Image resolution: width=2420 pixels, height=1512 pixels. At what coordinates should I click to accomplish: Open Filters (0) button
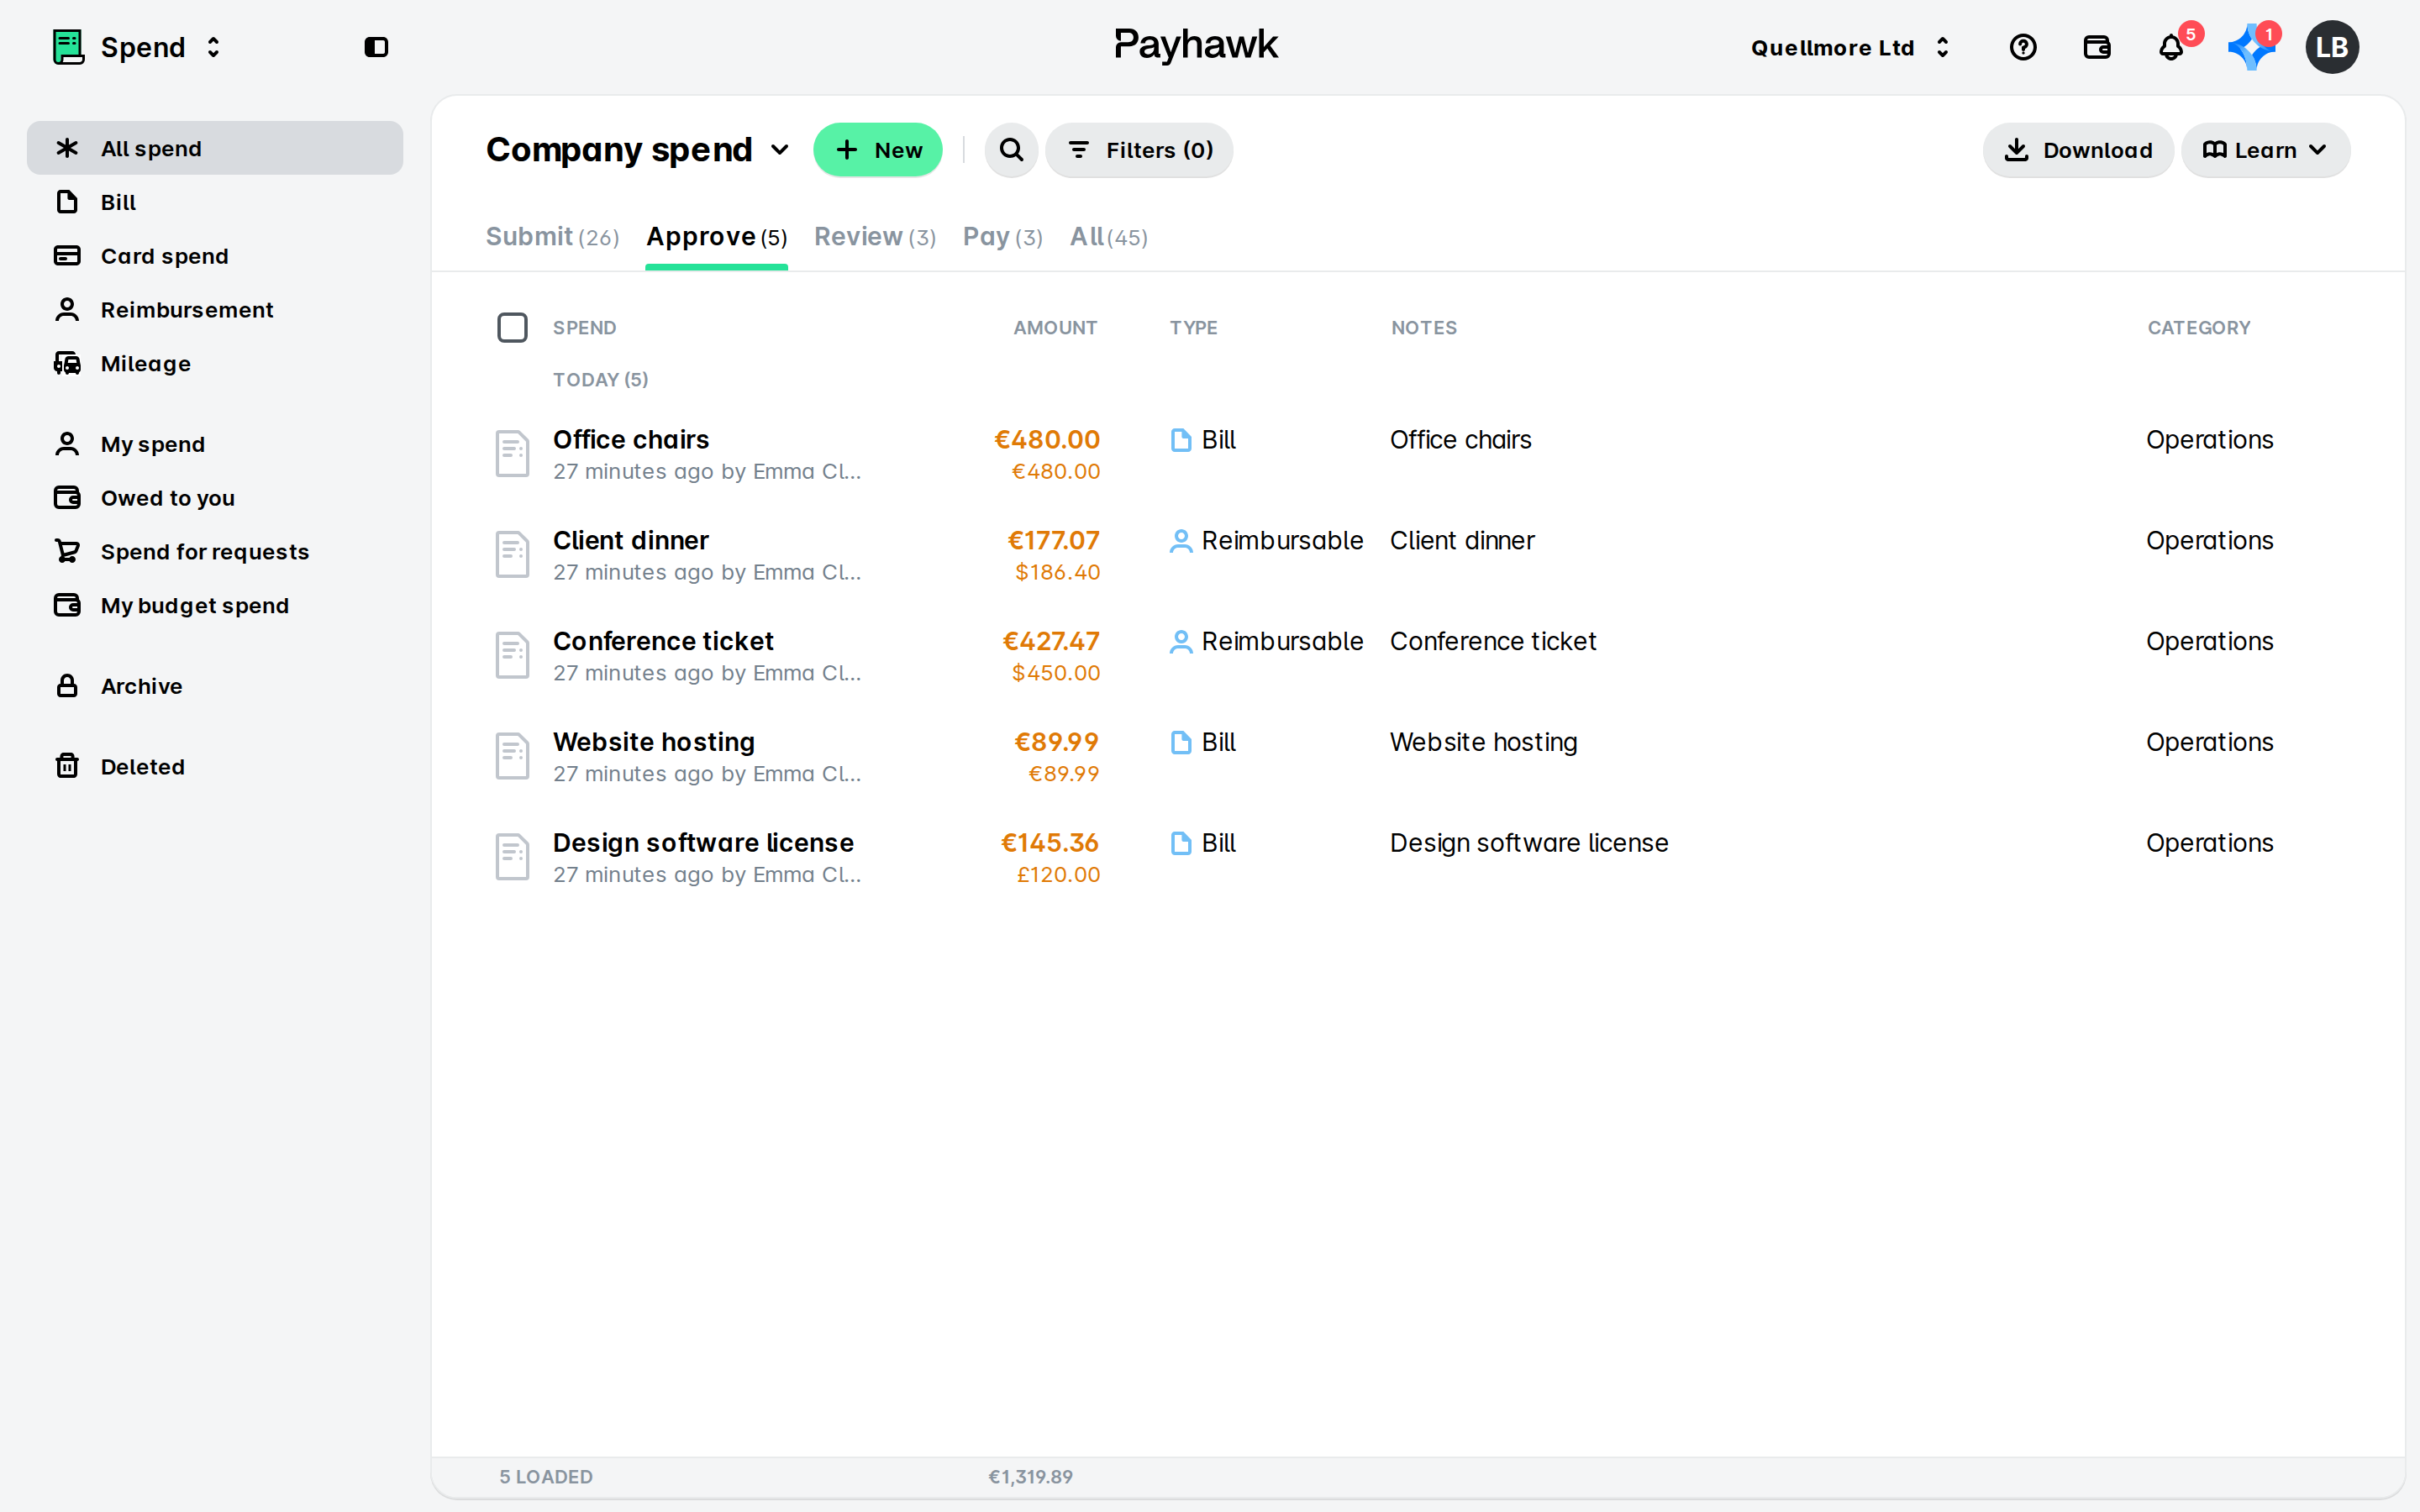tap(1139, 150)
